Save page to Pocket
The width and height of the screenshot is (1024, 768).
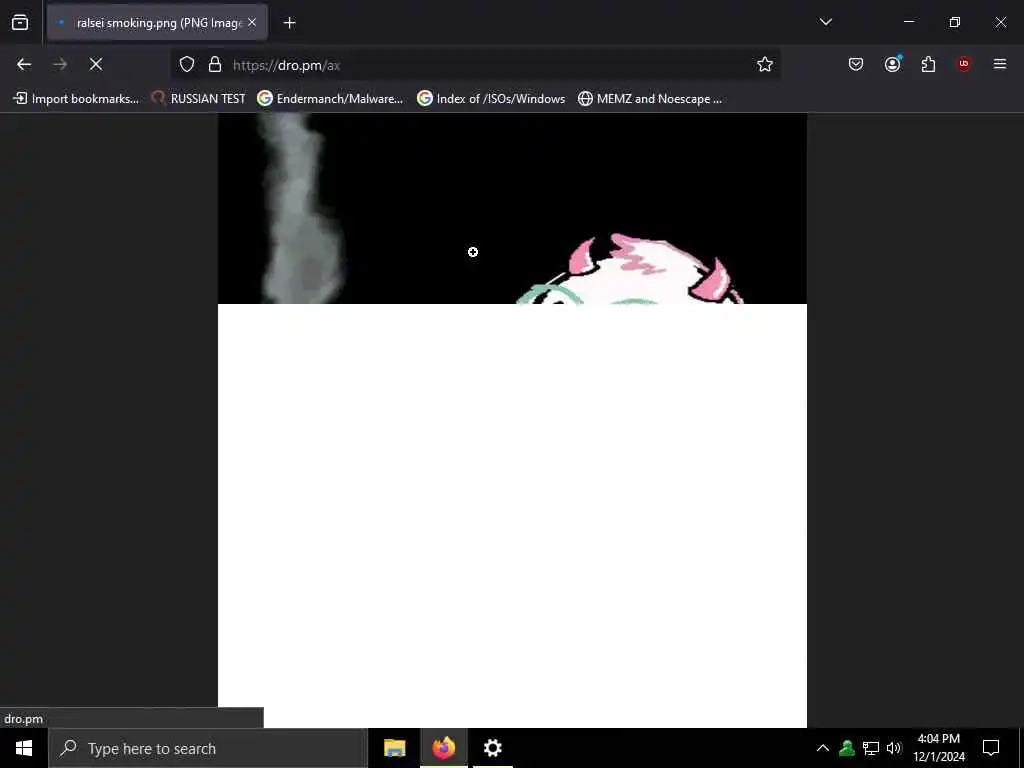(x=856, y=64)
